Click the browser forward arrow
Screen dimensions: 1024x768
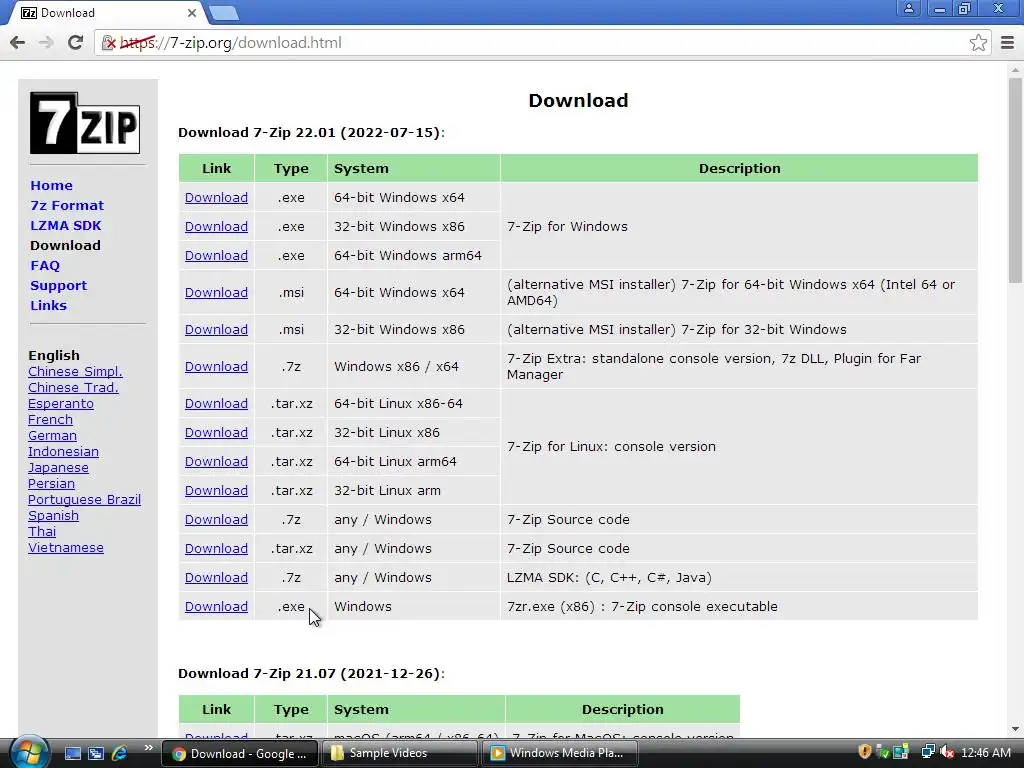click(x=46, y=43)
